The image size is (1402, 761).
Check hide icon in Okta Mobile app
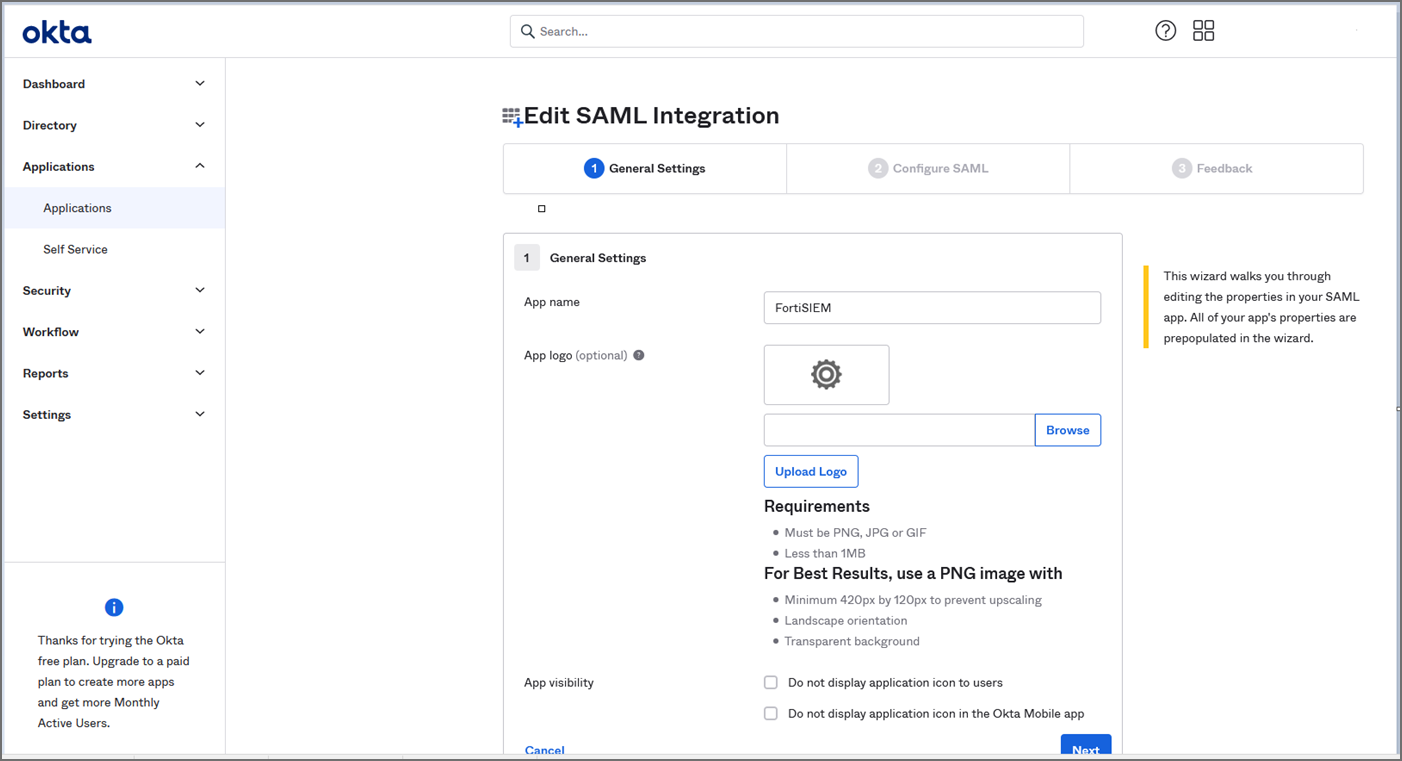(771, 713)
